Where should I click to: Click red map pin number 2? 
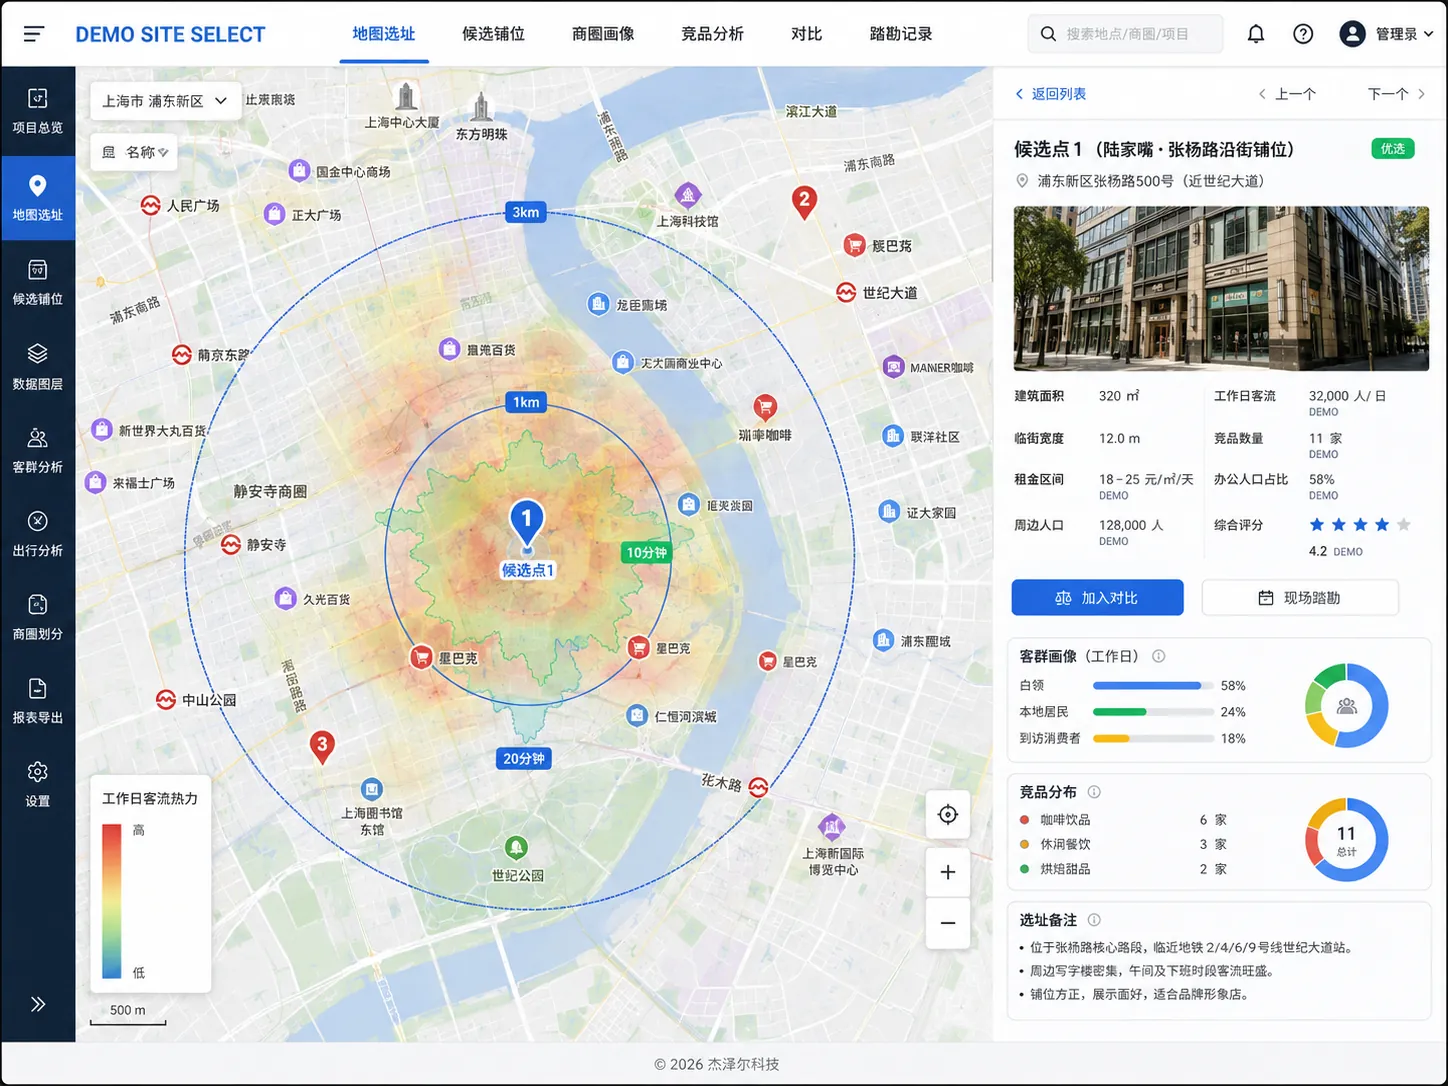click(x=804, y=201)
